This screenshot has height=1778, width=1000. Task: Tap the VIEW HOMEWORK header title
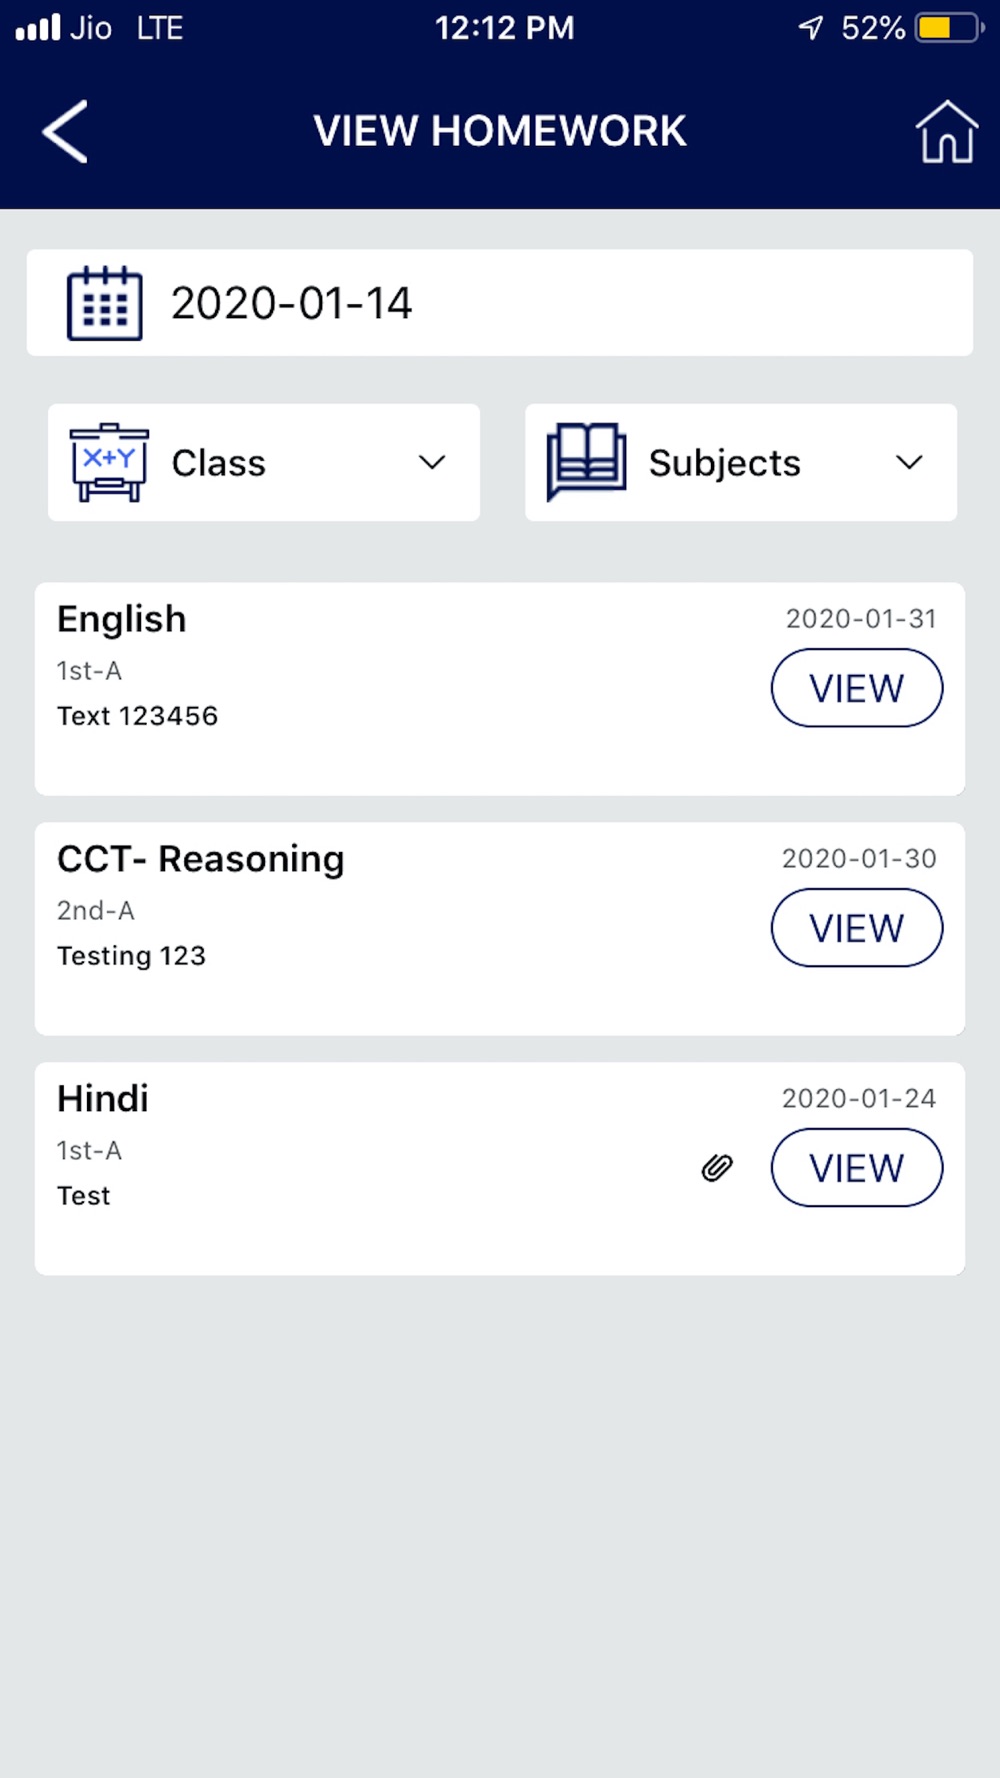point(500,131)
